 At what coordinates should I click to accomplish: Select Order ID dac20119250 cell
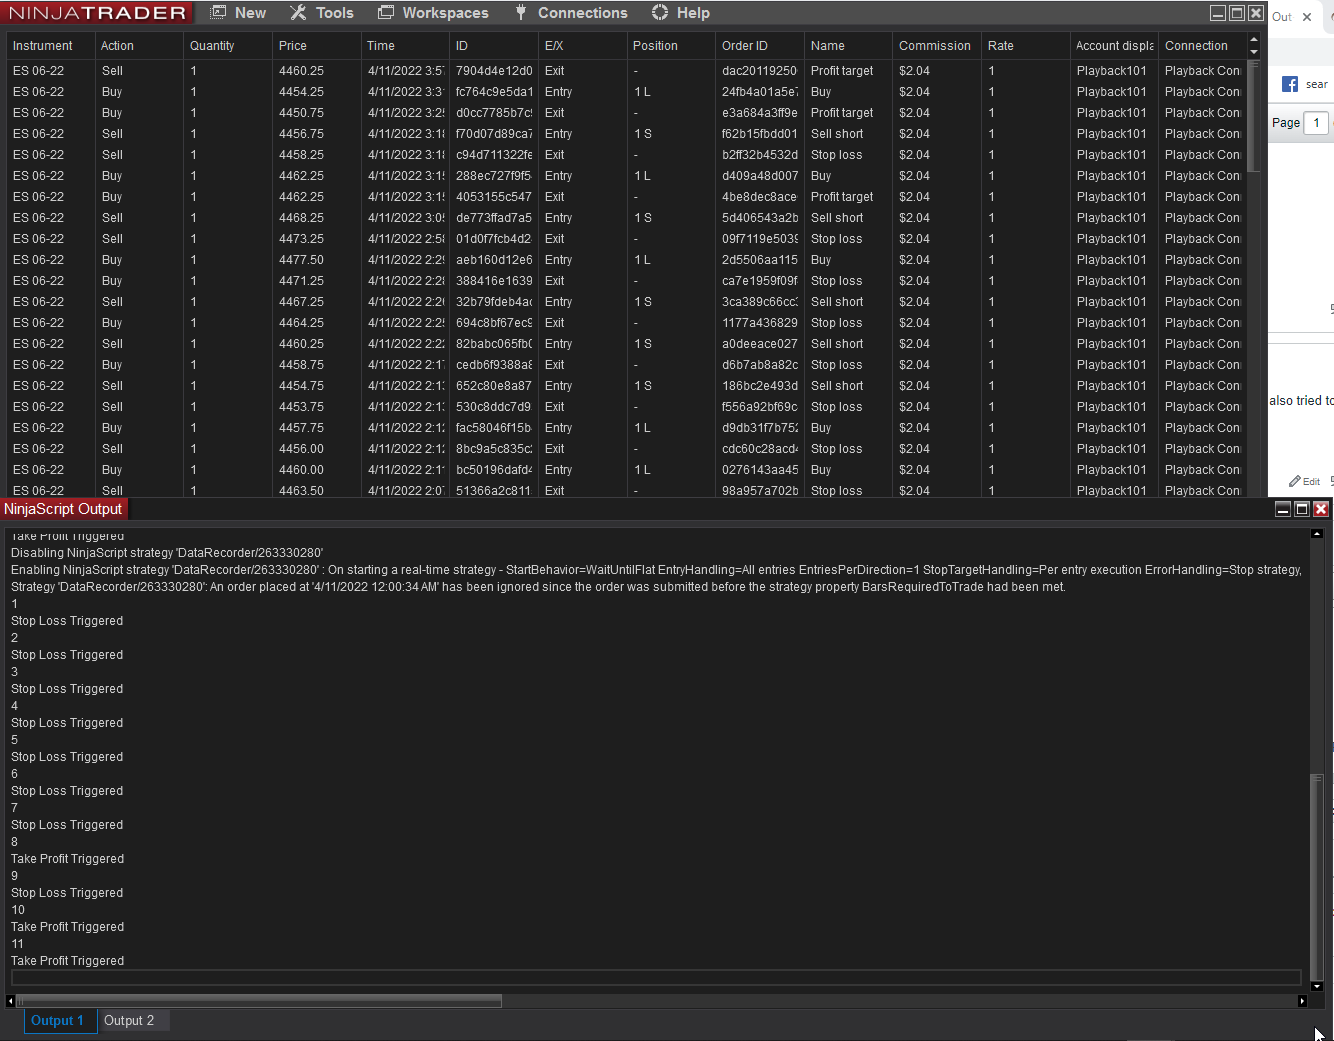click(759, 71)
